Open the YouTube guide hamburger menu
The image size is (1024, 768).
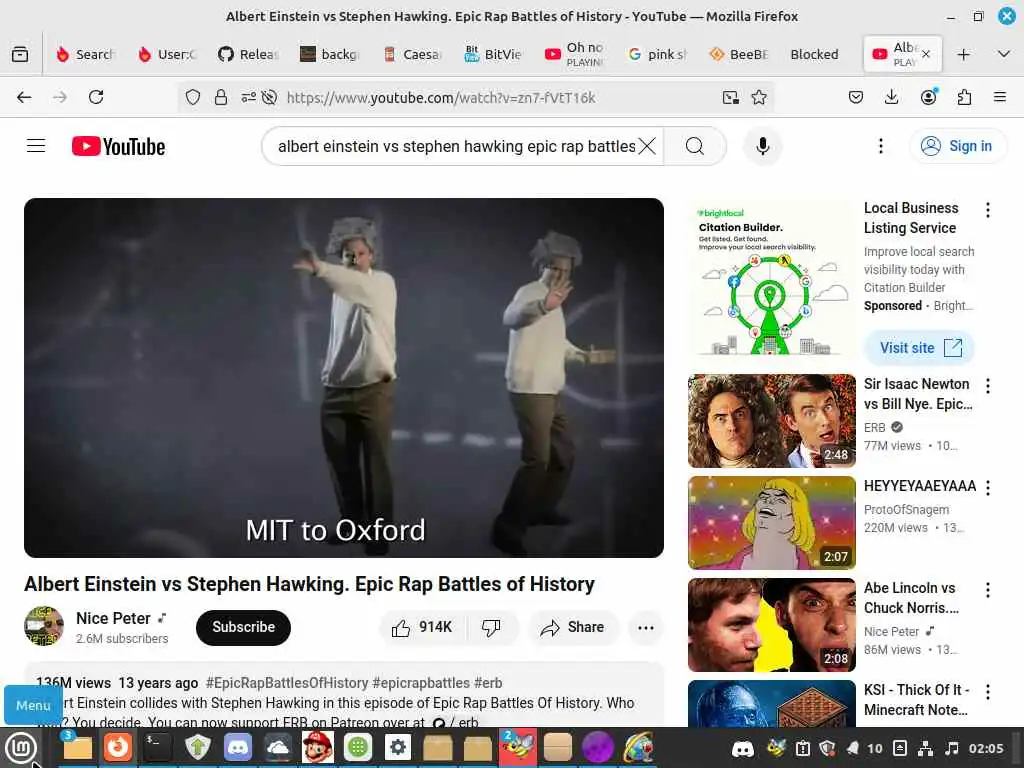pyautogui.click(x=36, y=146)
